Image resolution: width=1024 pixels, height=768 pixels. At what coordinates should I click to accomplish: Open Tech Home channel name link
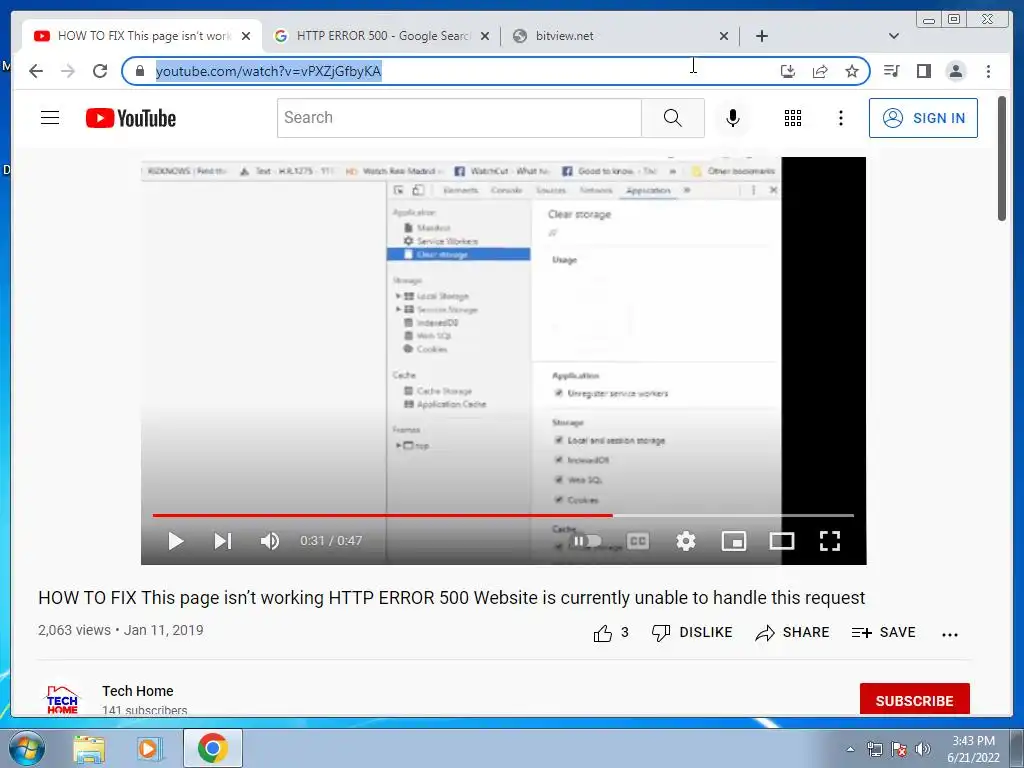tap(138, 691)
